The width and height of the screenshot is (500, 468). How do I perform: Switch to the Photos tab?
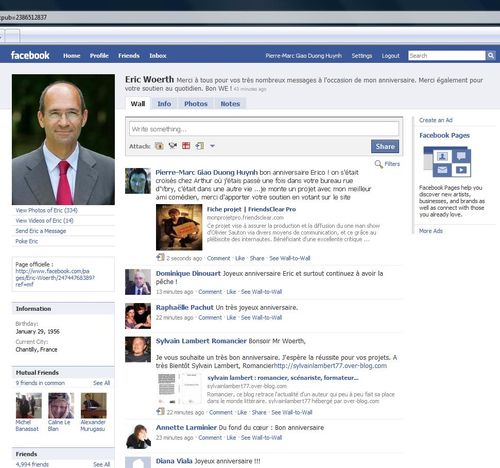coord(196,104)
